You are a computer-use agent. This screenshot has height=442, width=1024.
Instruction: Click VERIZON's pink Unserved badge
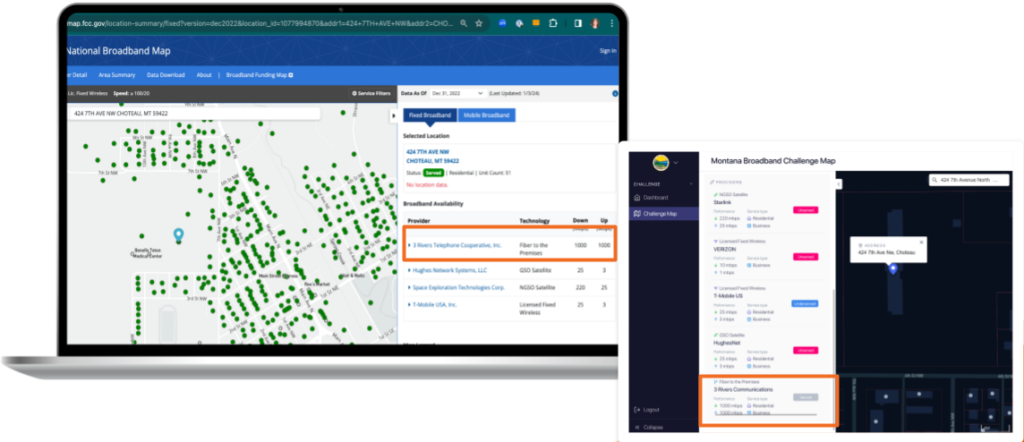click(x=806, y=257)
